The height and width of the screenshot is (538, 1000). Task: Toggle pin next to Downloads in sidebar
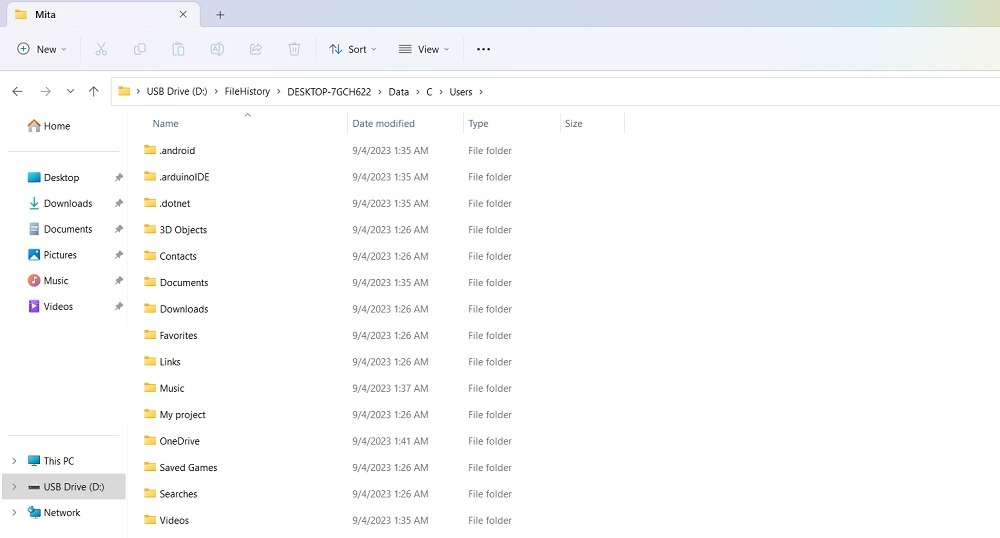(x=118, y=204)
